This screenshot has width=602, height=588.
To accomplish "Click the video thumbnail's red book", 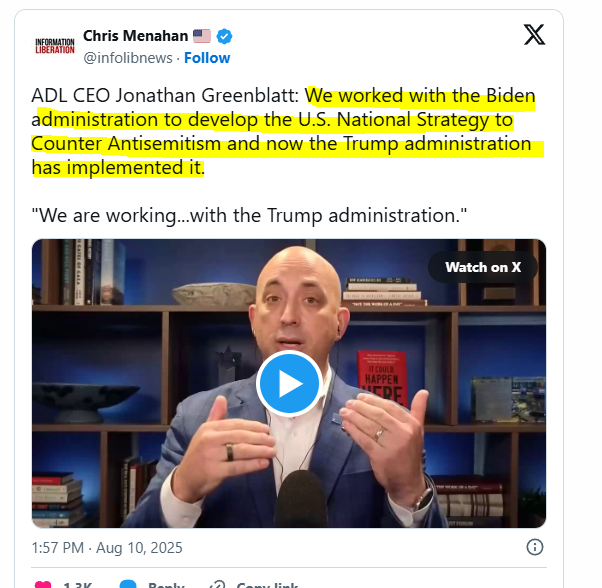I will coord(382,378).
